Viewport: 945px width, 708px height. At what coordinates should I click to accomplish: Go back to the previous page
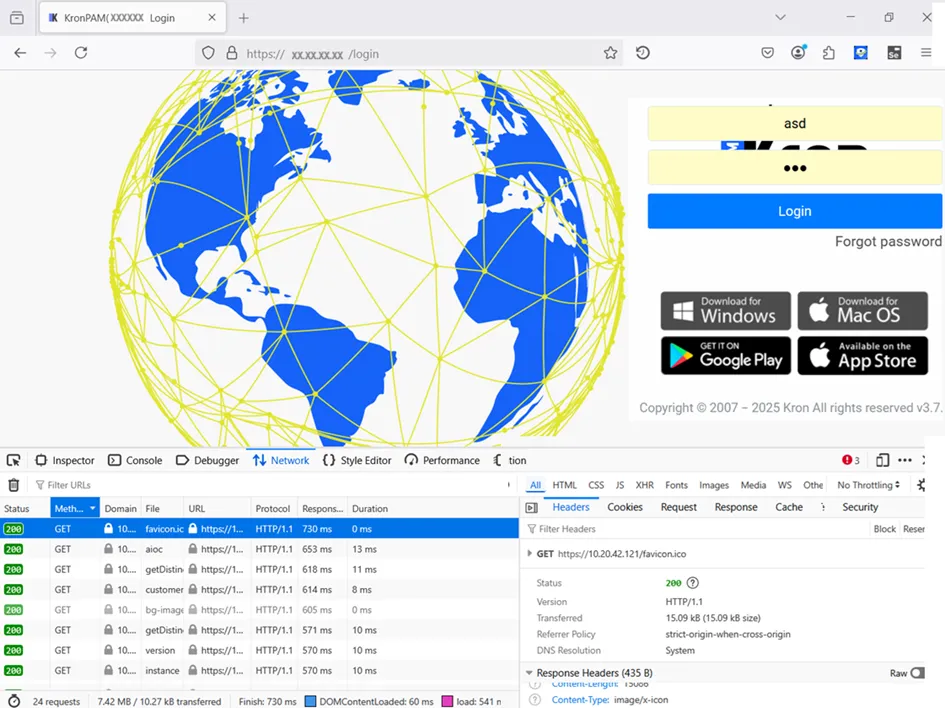(20, 53)
